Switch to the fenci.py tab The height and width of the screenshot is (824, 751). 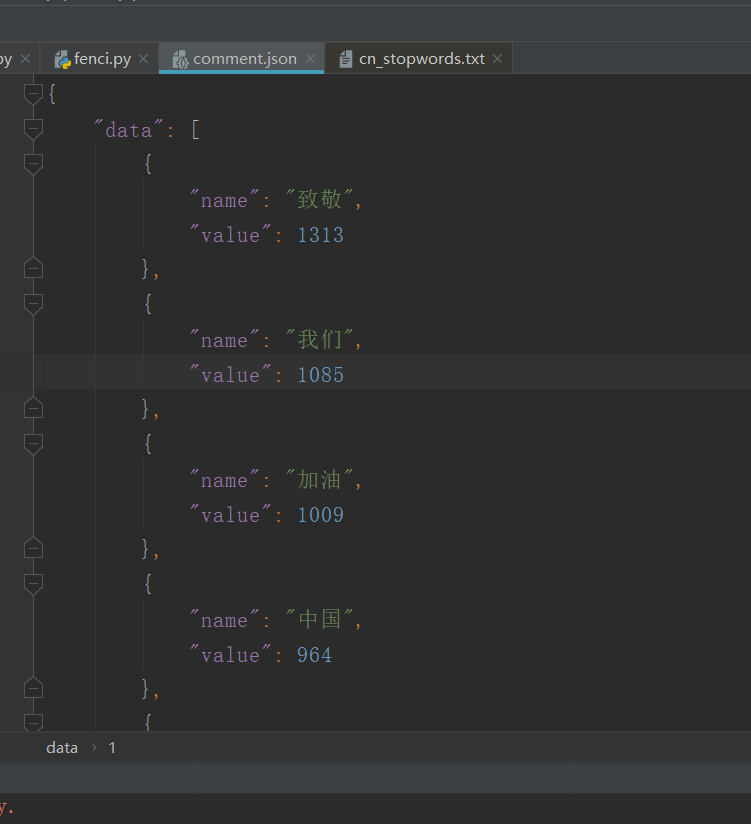click(102, 59)
